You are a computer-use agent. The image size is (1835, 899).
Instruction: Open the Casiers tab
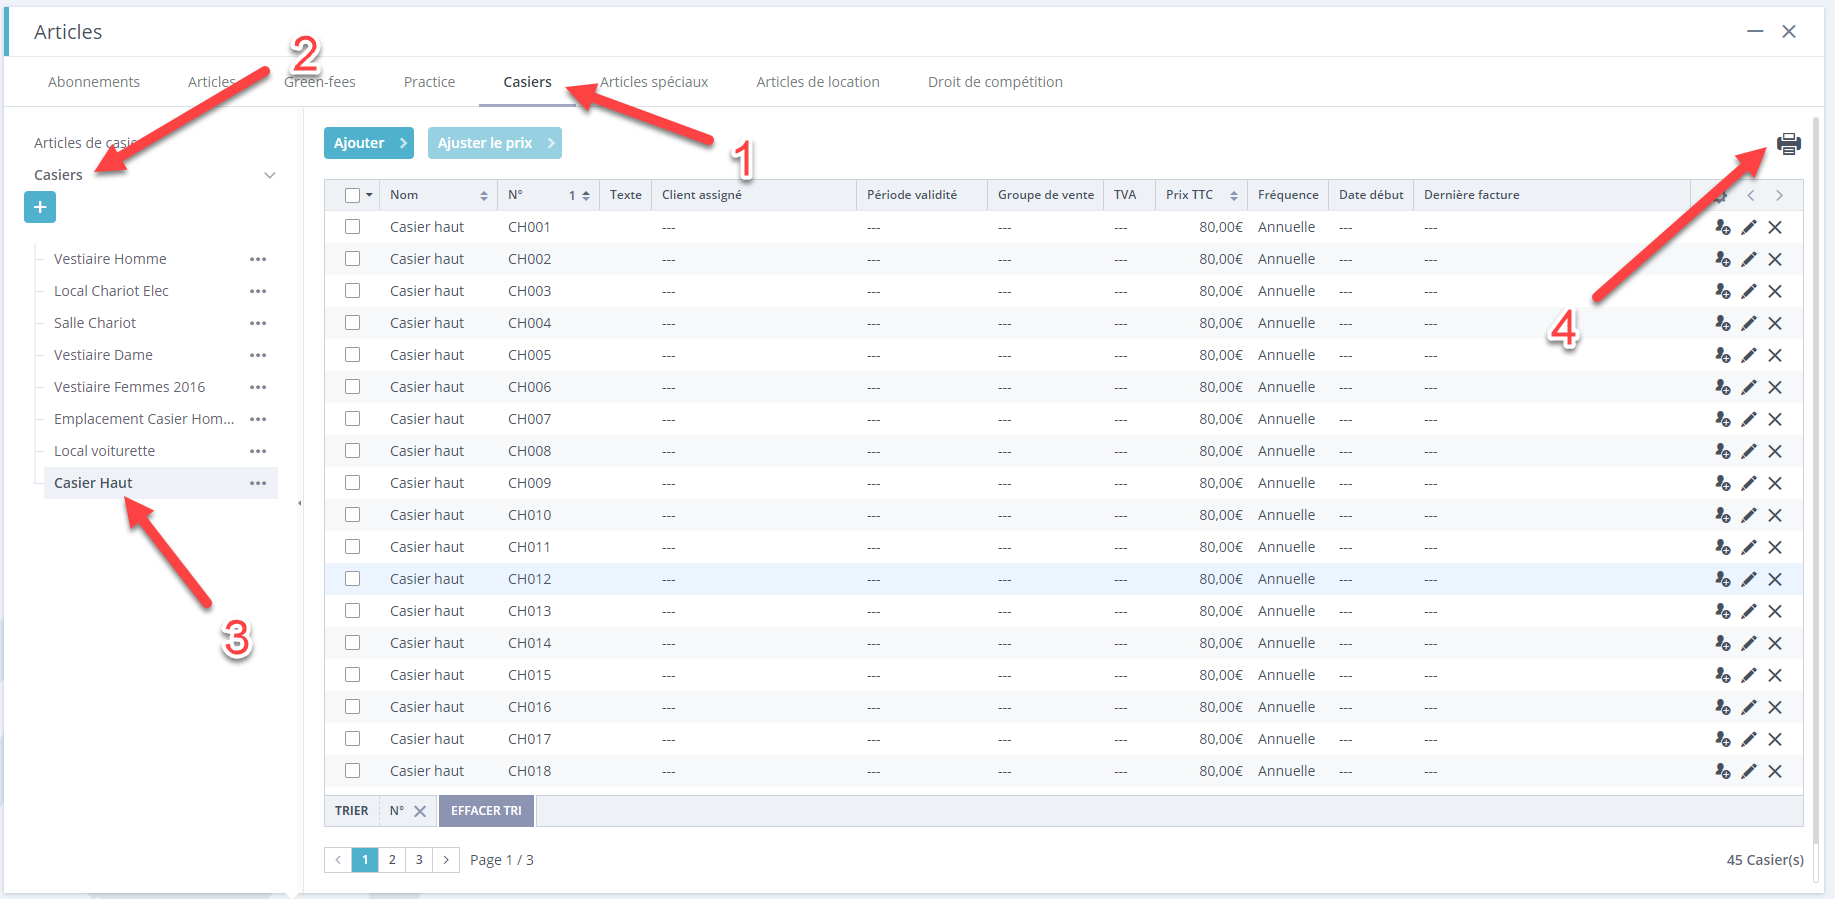click(527, 82)
